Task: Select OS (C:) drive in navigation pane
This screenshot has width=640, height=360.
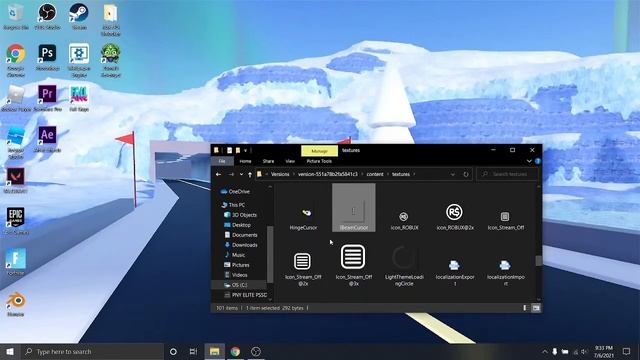Action: click(x=239, y=285)
